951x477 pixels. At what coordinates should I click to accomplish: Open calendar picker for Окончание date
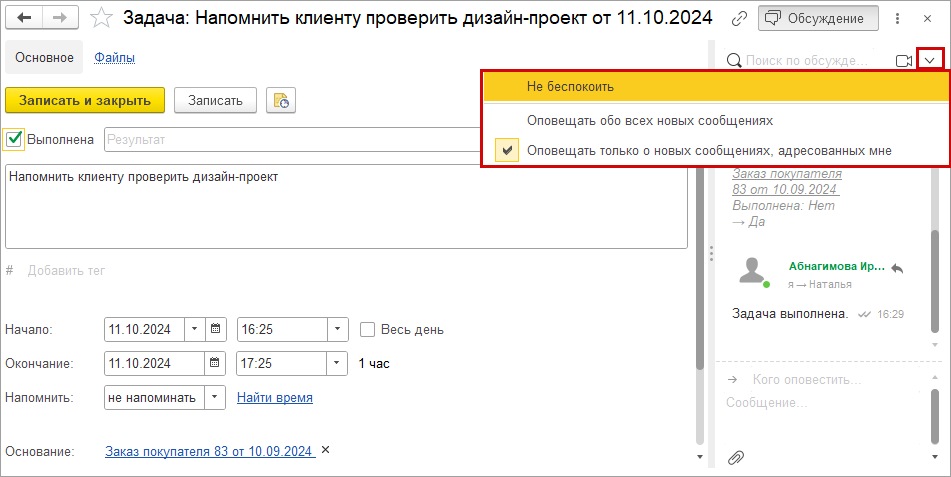217,363
